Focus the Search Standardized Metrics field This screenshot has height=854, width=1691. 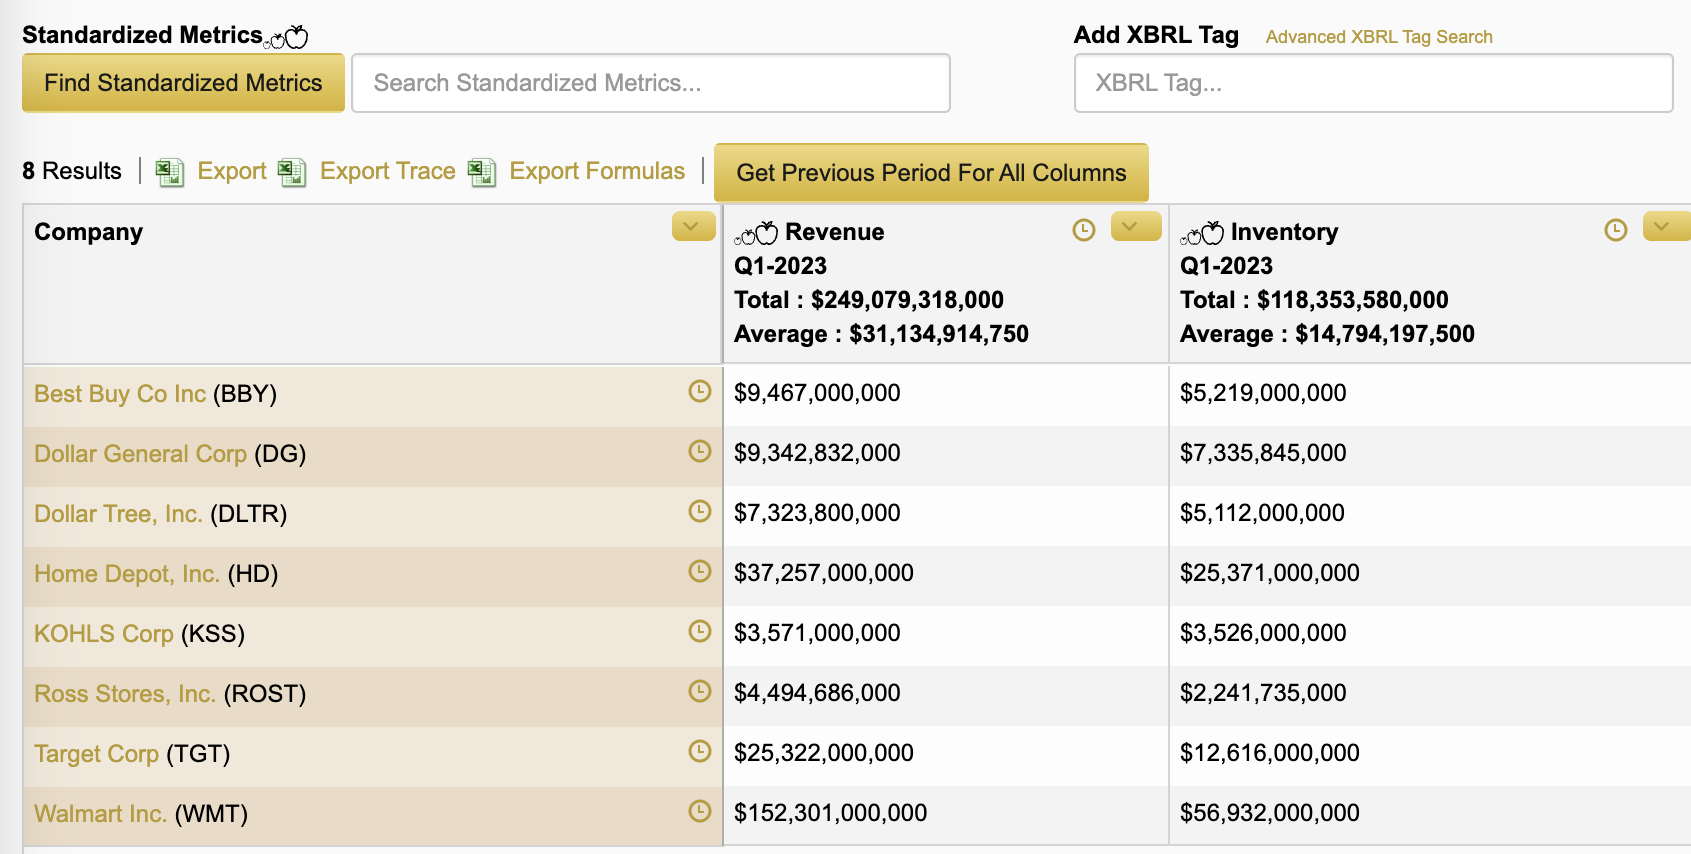650,83
